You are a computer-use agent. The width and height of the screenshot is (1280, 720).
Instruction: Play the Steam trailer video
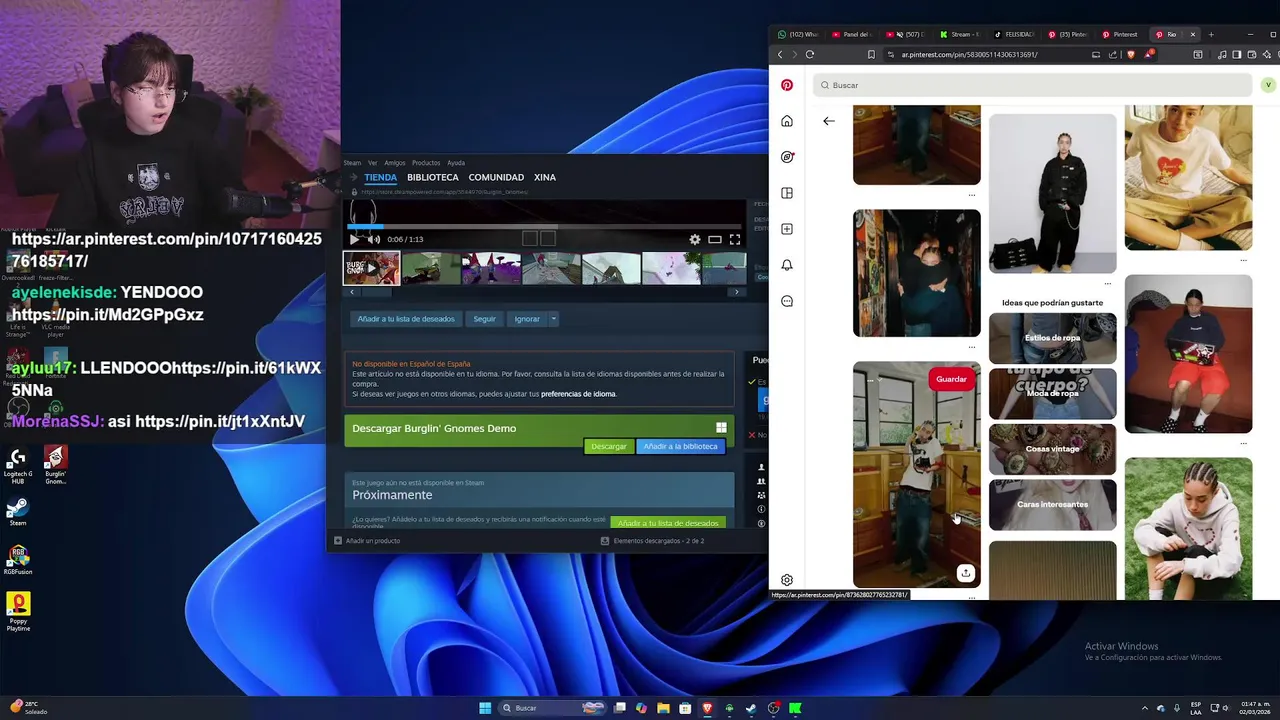354,239
